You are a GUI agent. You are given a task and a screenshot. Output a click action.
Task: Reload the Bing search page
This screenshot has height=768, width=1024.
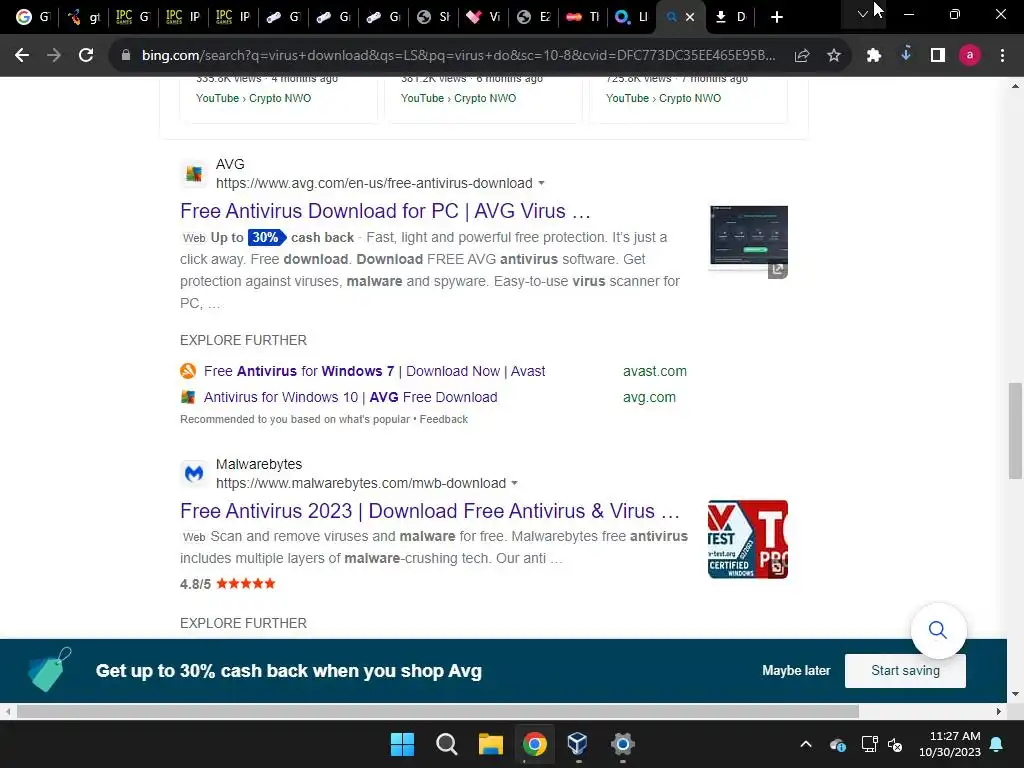point(86,56)
